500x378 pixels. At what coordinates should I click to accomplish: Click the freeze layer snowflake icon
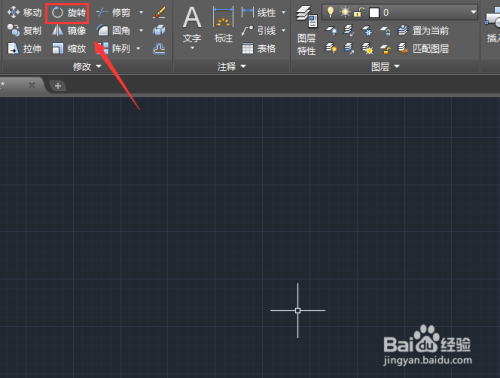(367, 31)
